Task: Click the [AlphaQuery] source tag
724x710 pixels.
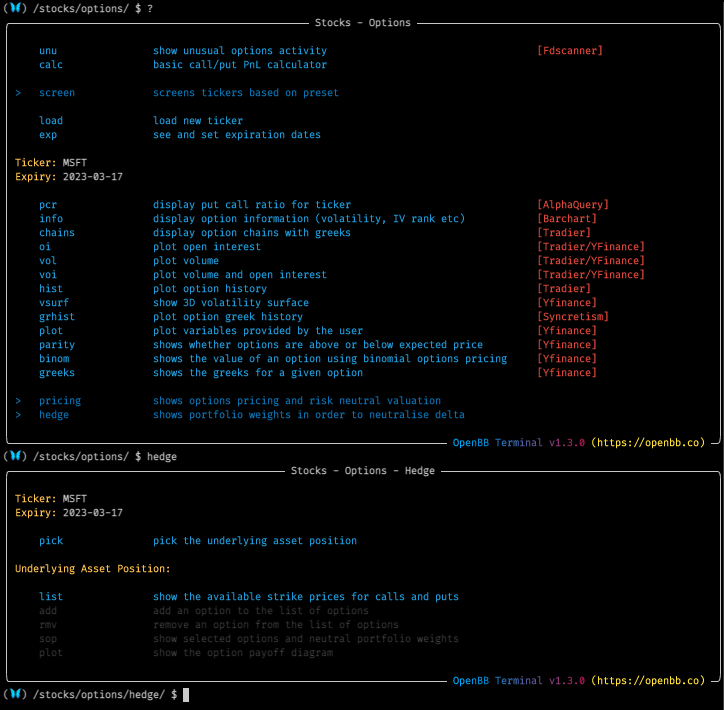Action: [573, 205]
